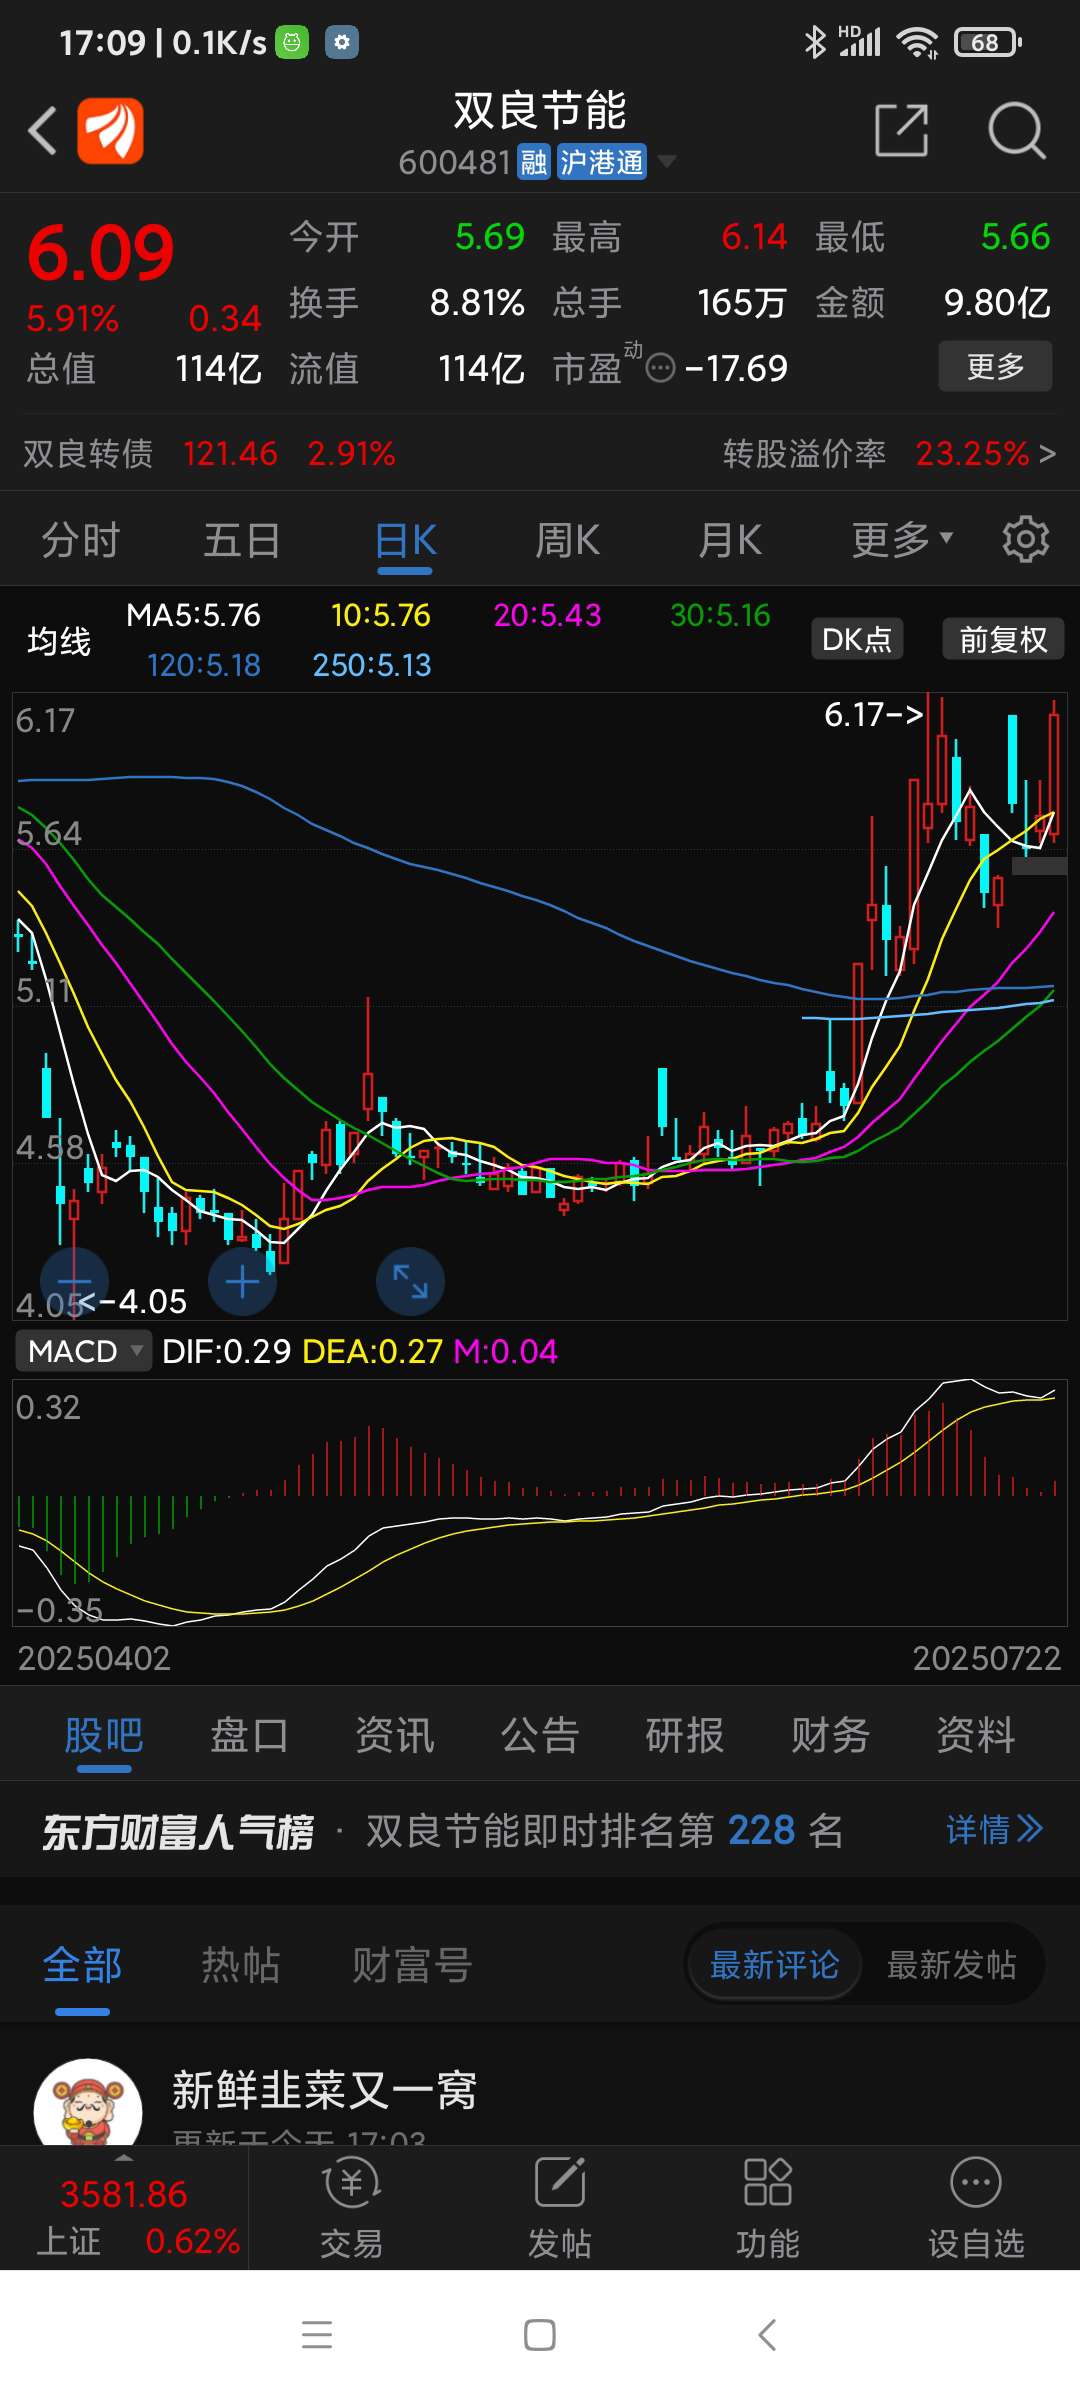
Task: Open 详情 popularity ranking details
Action: click(x=994, y=1830)
